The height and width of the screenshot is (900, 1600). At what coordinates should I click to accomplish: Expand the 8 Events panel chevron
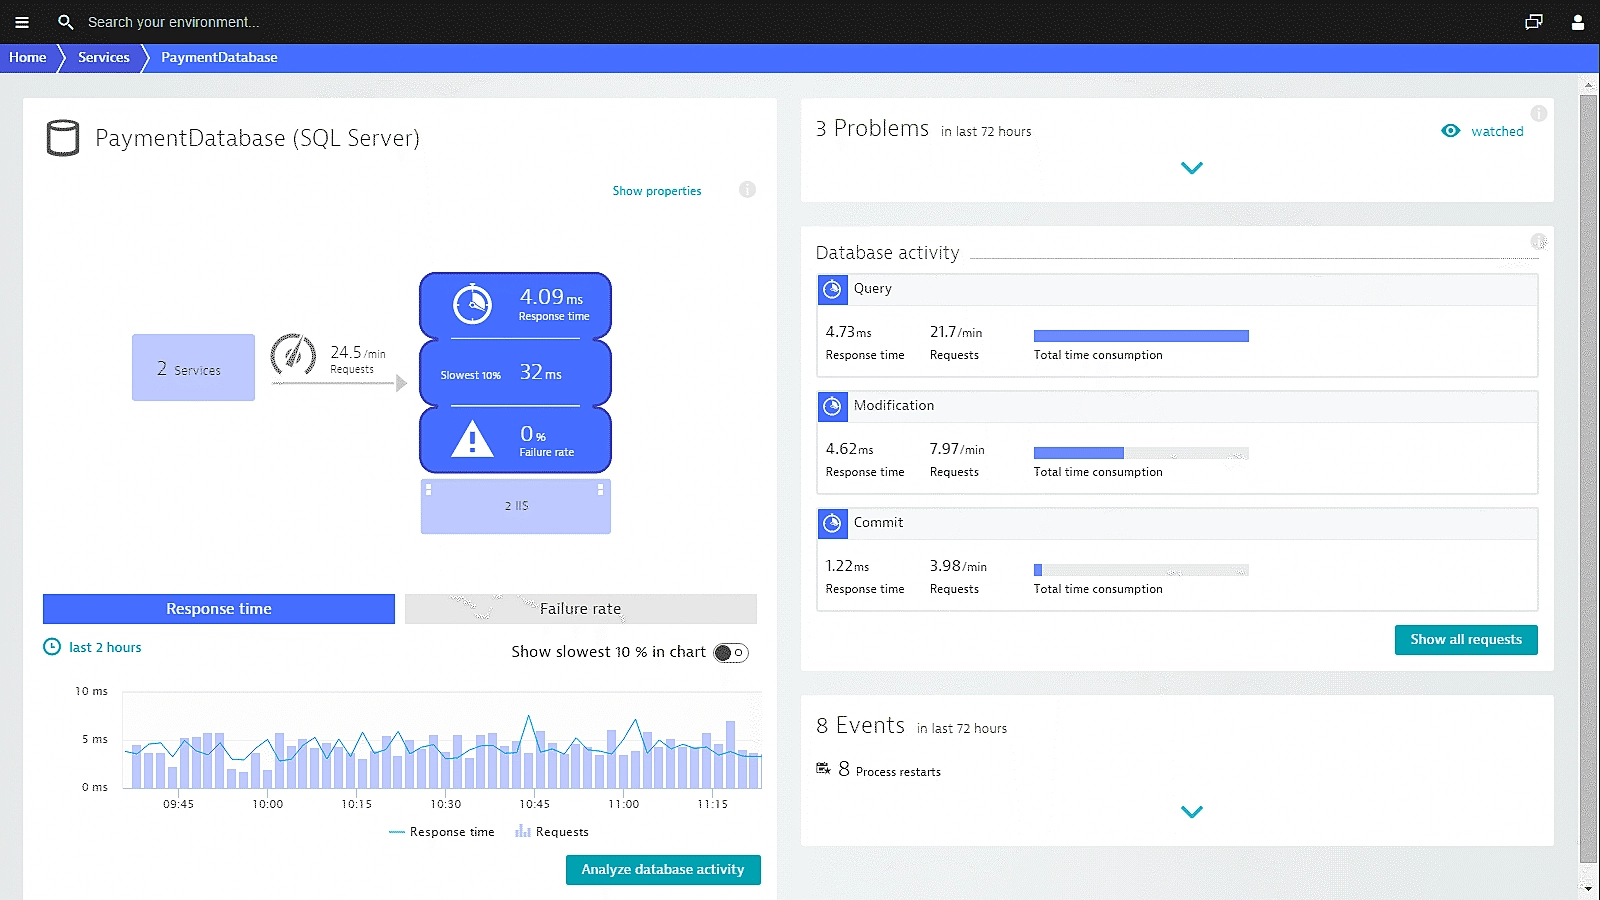click(1191, 812)
